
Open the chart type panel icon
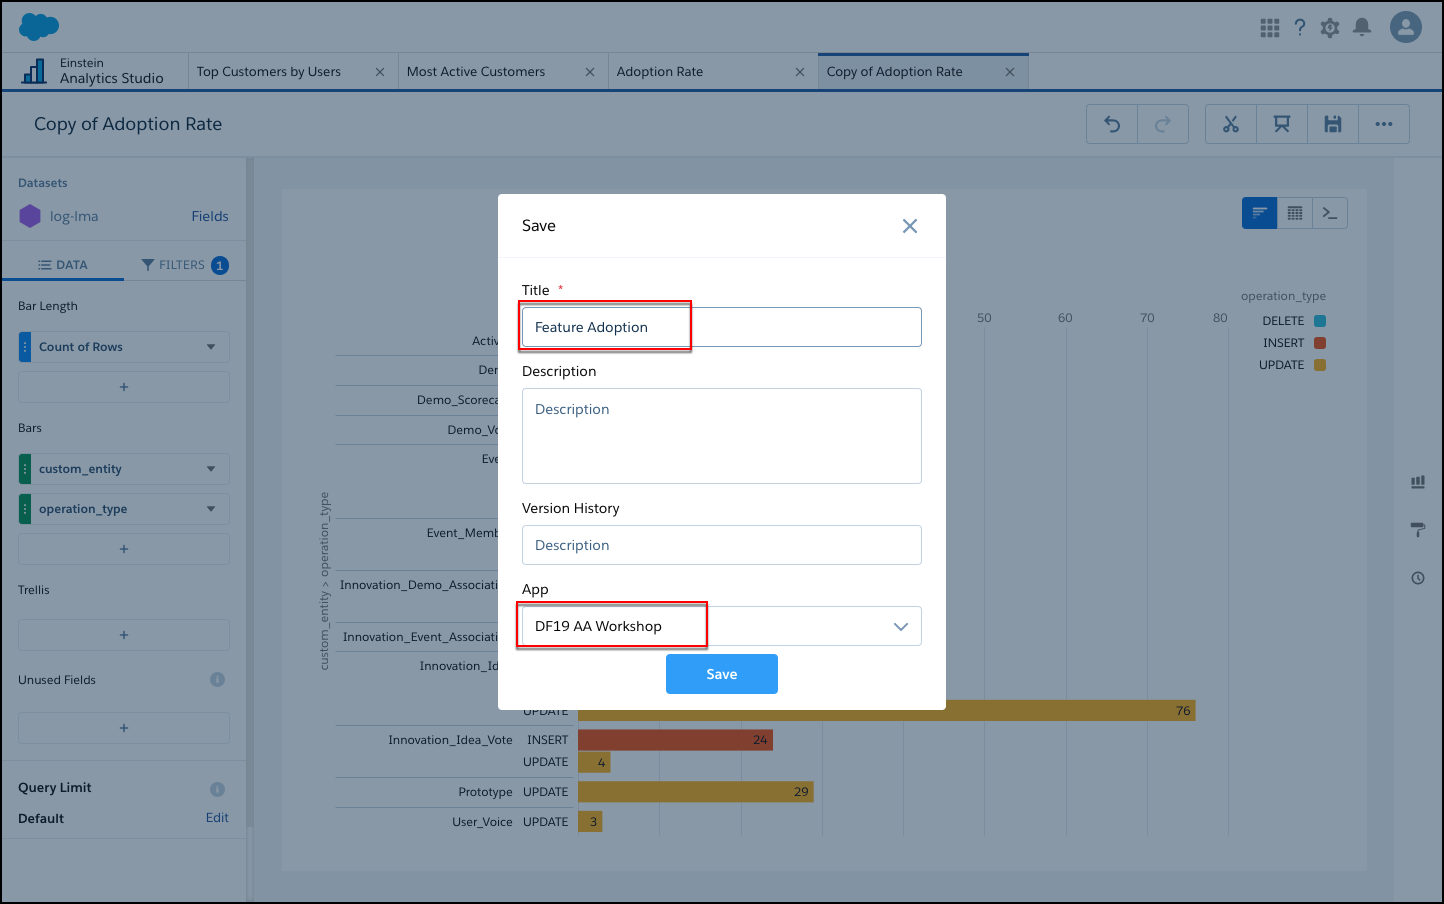click(1418, 482)
